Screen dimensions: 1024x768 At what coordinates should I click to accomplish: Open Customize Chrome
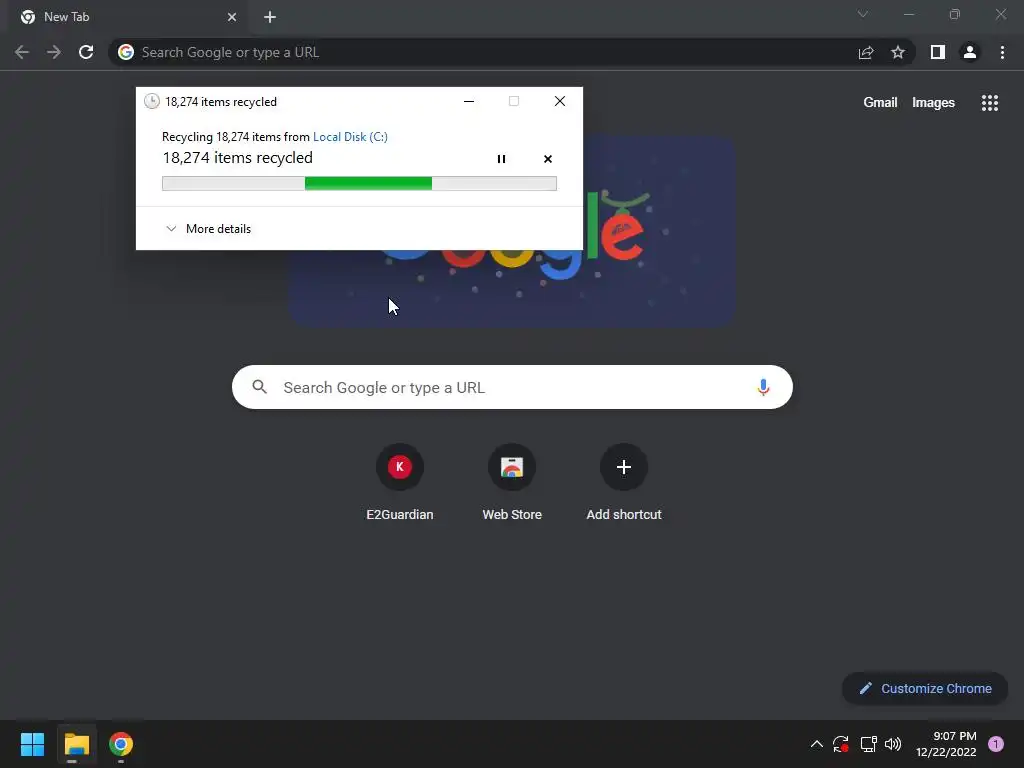tap(925, 688)
